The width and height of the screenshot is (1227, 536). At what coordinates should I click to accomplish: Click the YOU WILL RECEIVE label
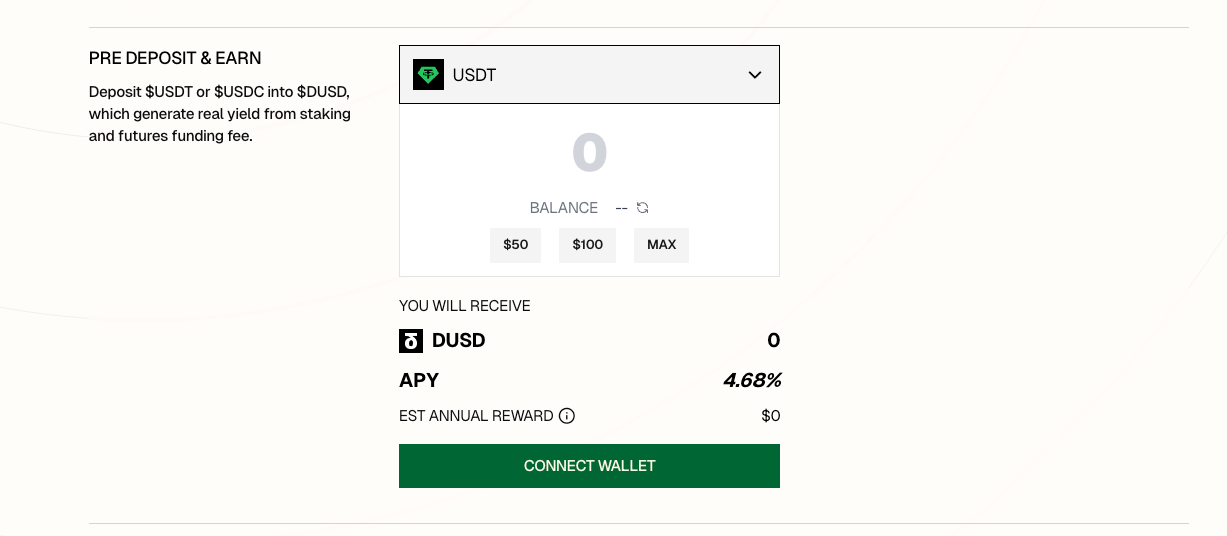coord(465,306)
